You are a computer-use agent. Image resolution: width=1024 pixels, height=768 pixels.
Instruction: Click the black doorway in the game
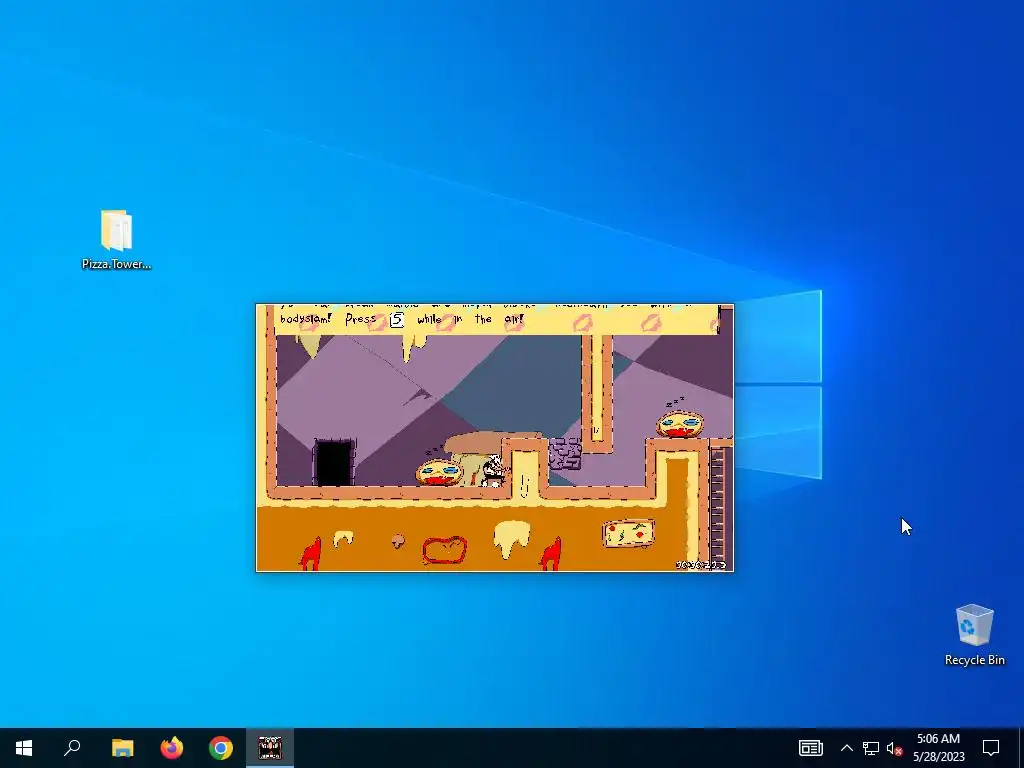coord(334,462)
